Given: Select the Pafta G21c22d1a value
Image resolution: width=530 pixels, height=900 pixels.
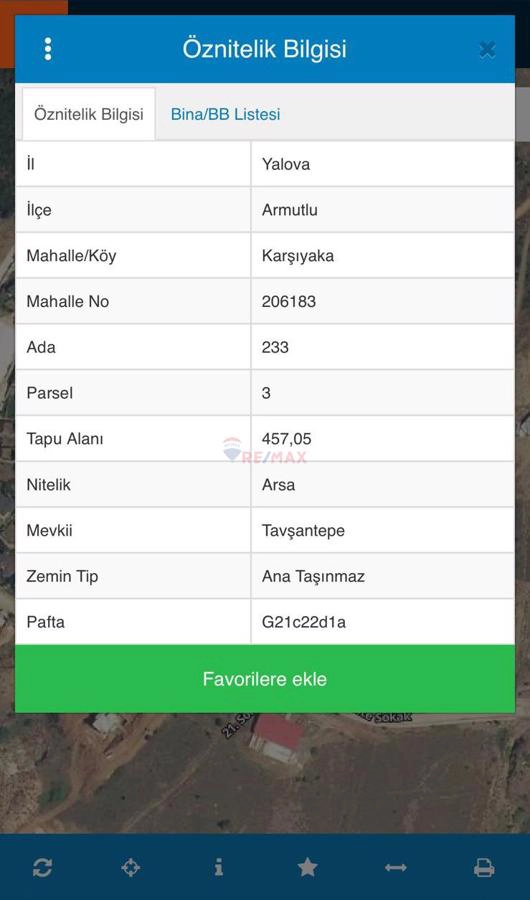Looking at the screenshot, I should 304,622.
